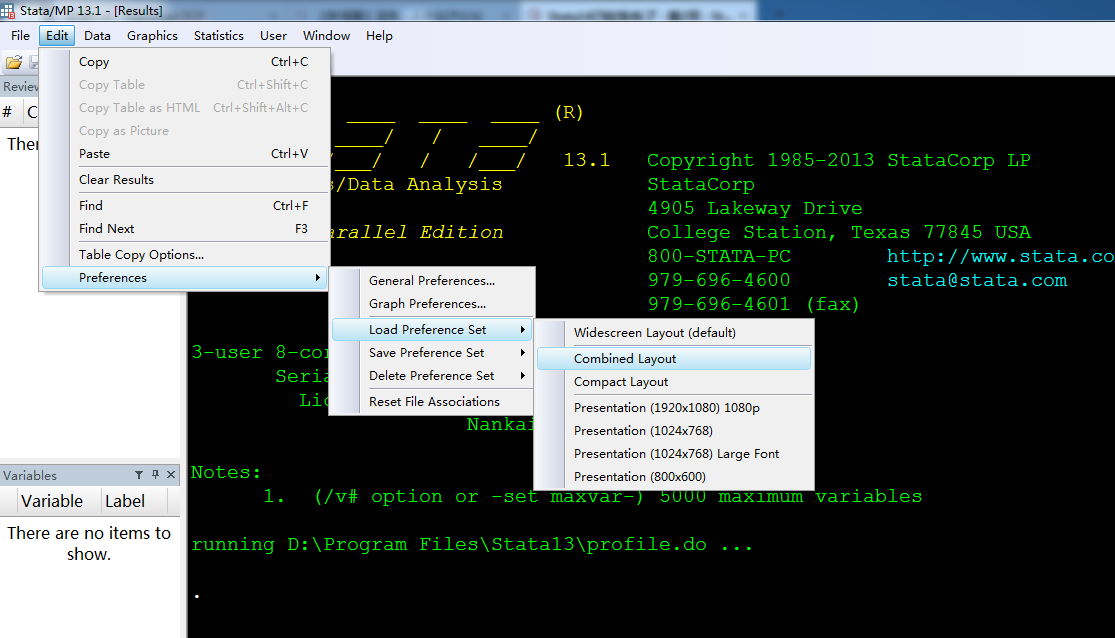Choose Clear Results from Edit menu
The height and width of the screenshot is (638, 1115).
point(116,180)
